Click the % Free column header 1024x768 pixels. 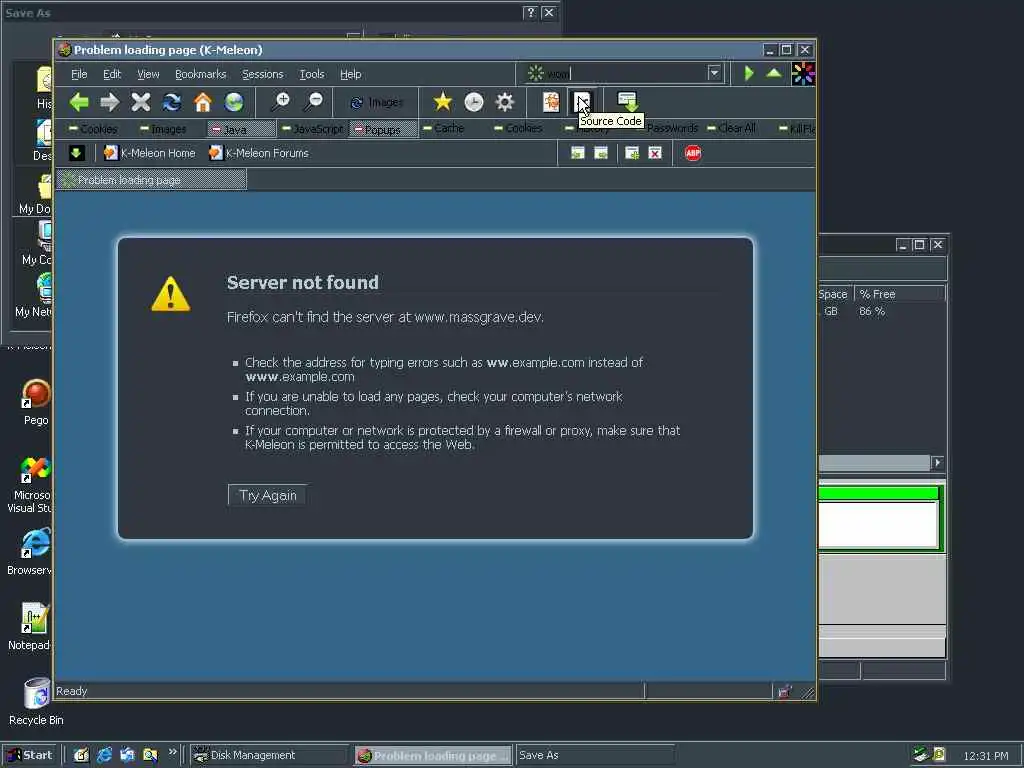[x=900, y=294]
